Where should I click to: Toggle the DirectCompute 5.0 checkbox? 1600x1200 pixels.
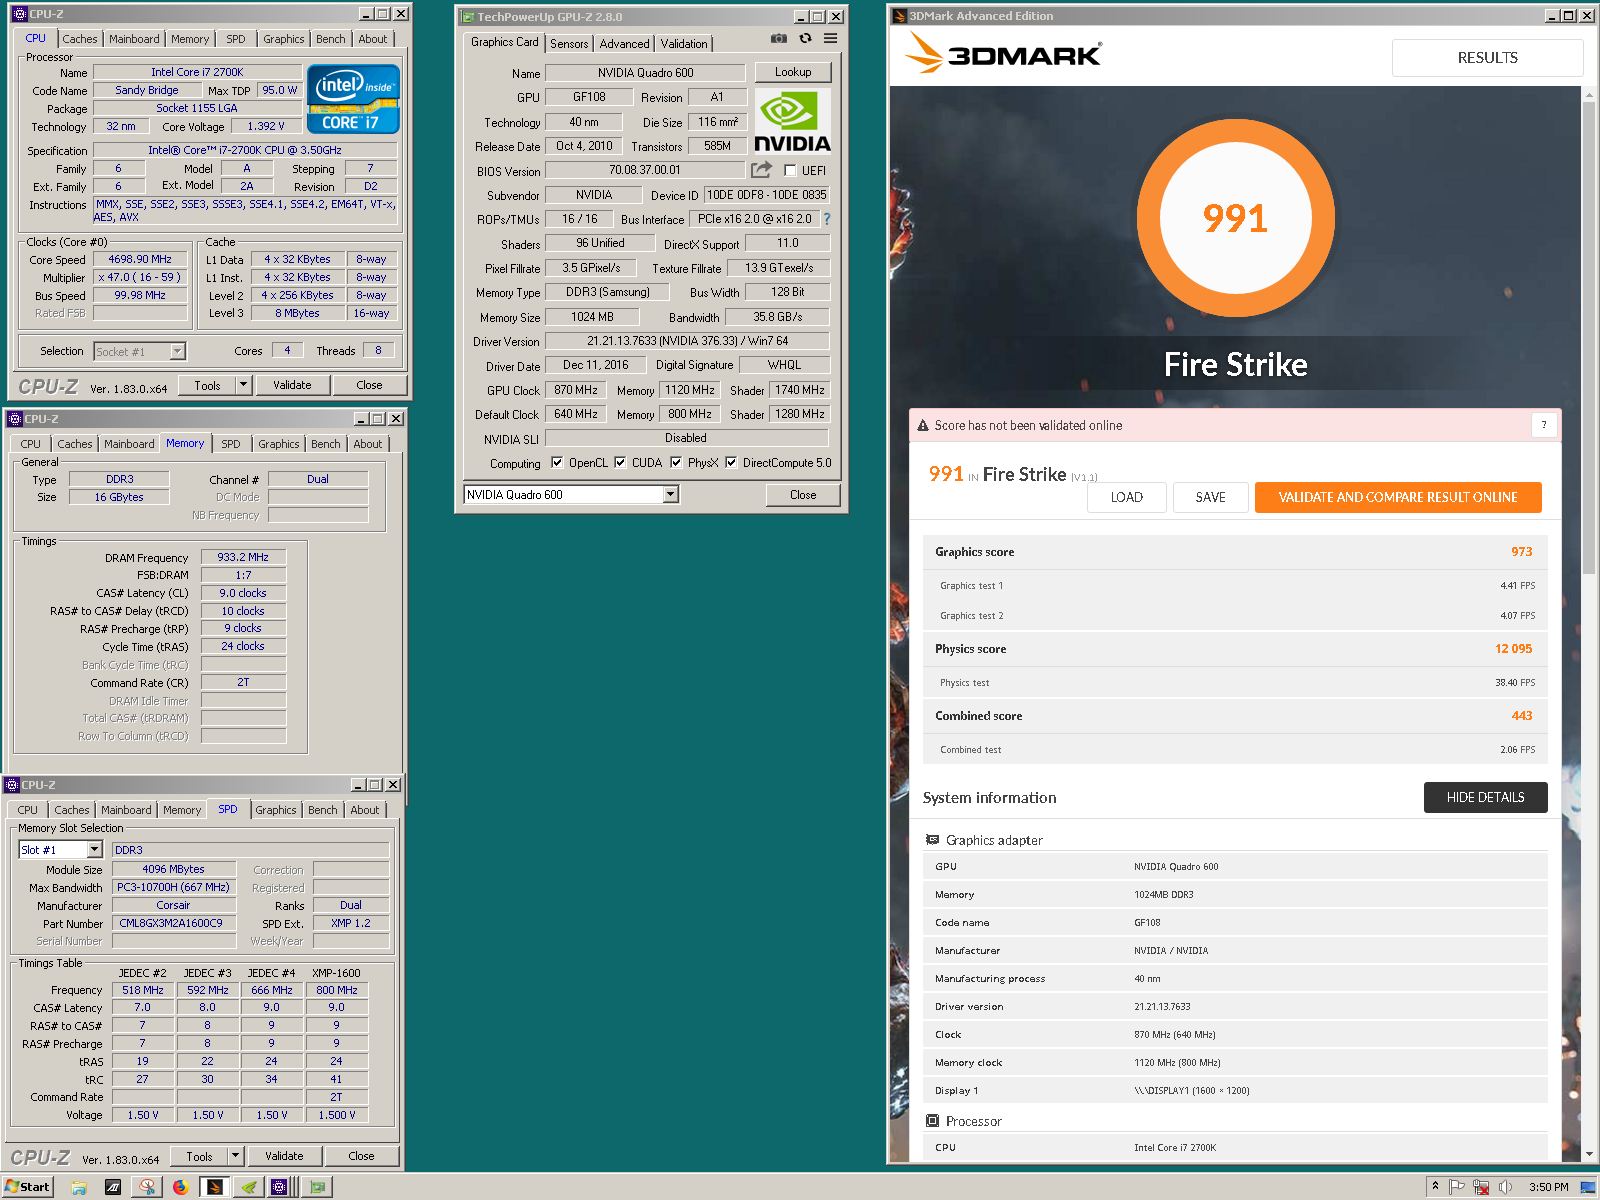(731, 463)
